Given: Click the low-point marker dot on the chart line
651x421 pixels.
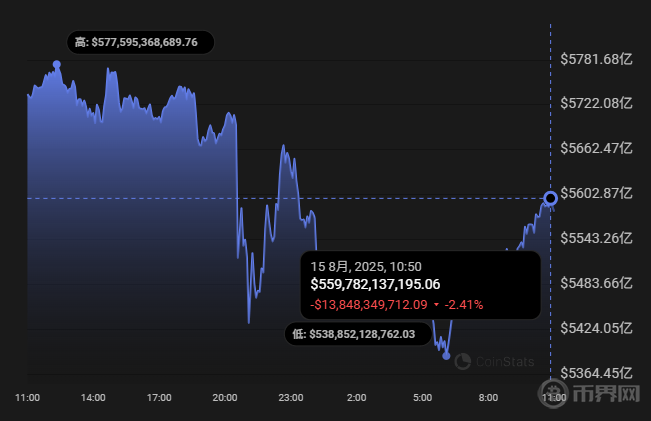Looking at the screenshot, I should tap(446, 355).
